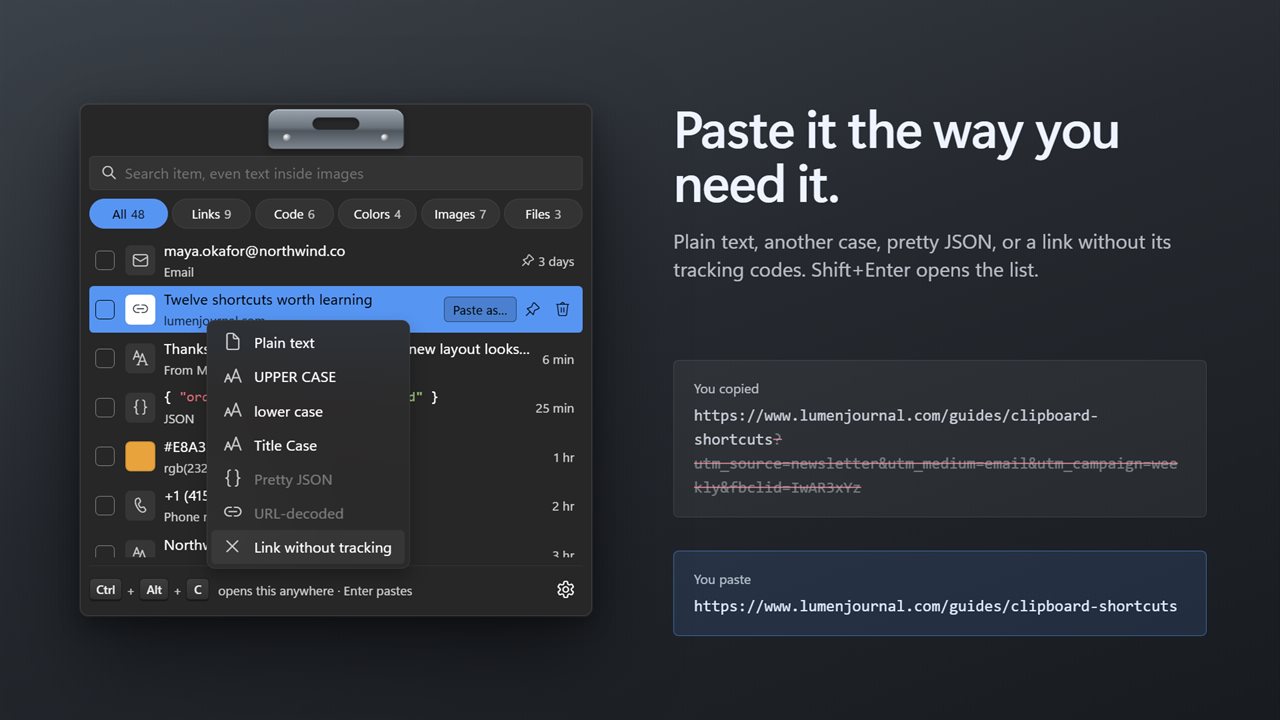Click the maya.okafor@northwind.co address text
1280x720 pixels.
tap(254, 251)
